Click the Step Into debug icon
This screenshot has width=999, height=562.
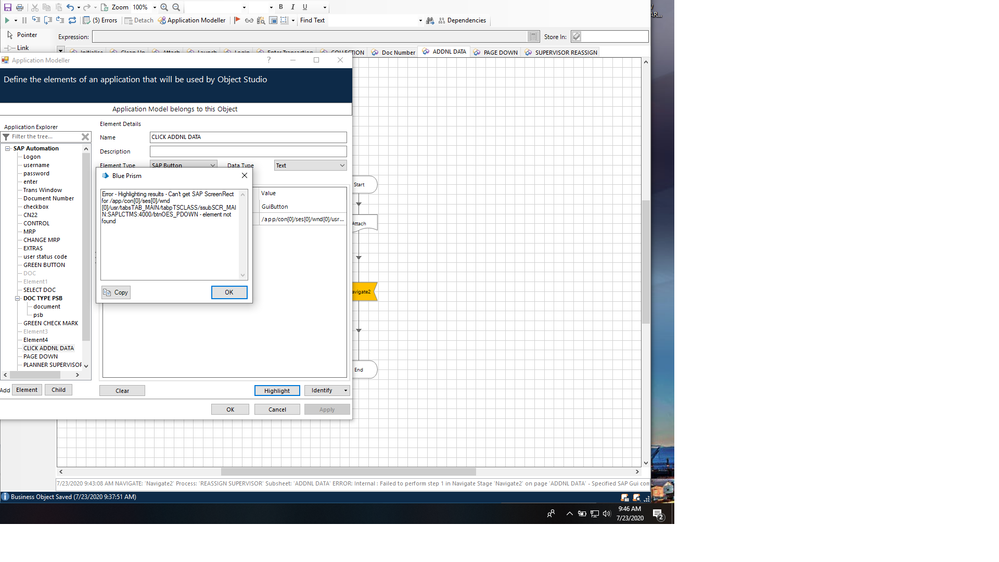[x=36, y=20]
